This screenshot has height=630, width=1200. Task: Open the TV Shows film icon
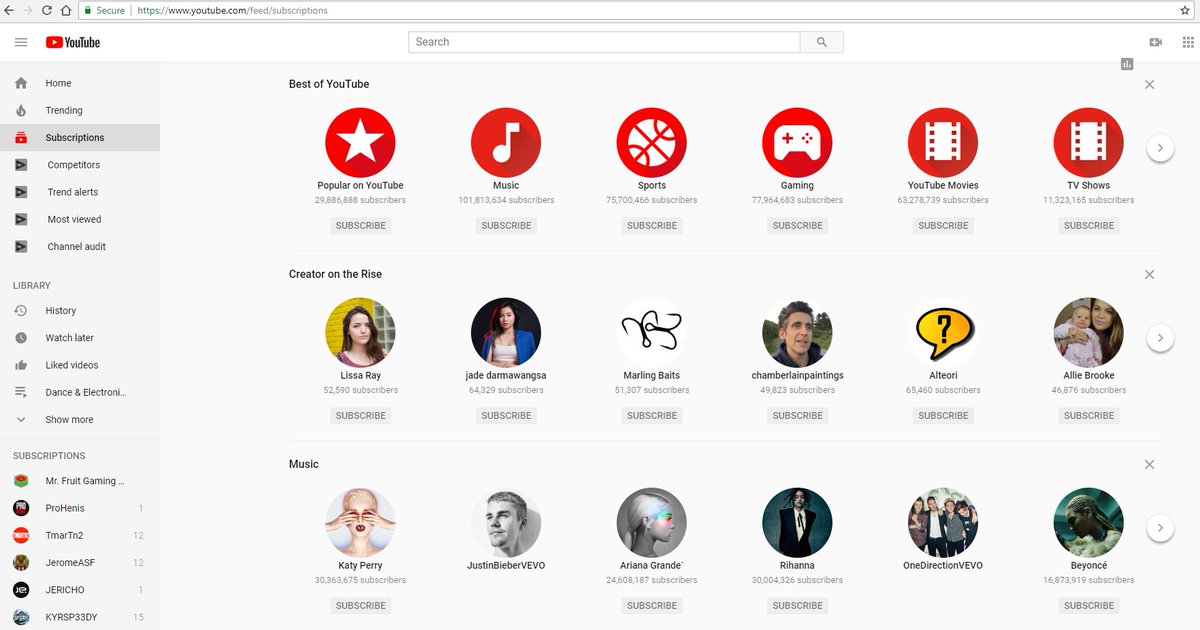1089,143
